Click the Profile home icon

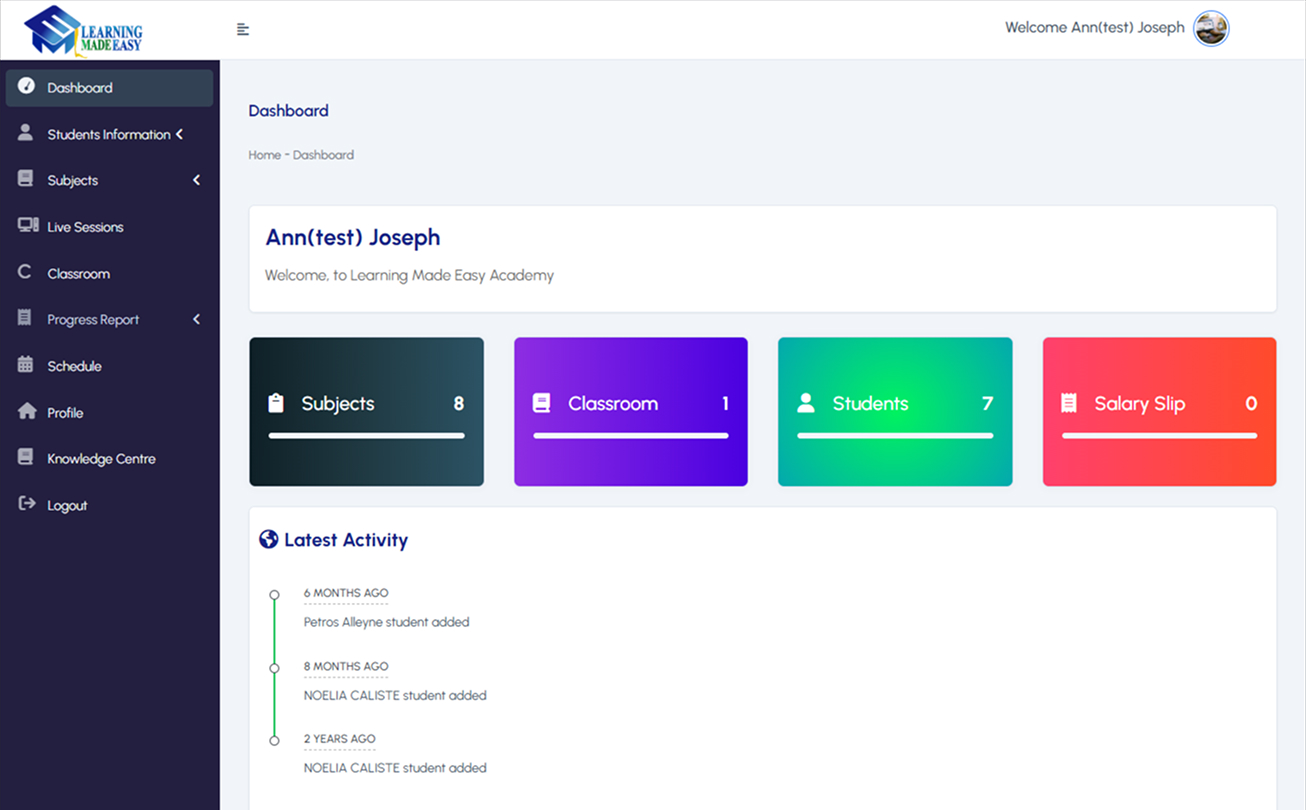click(27, 412)
